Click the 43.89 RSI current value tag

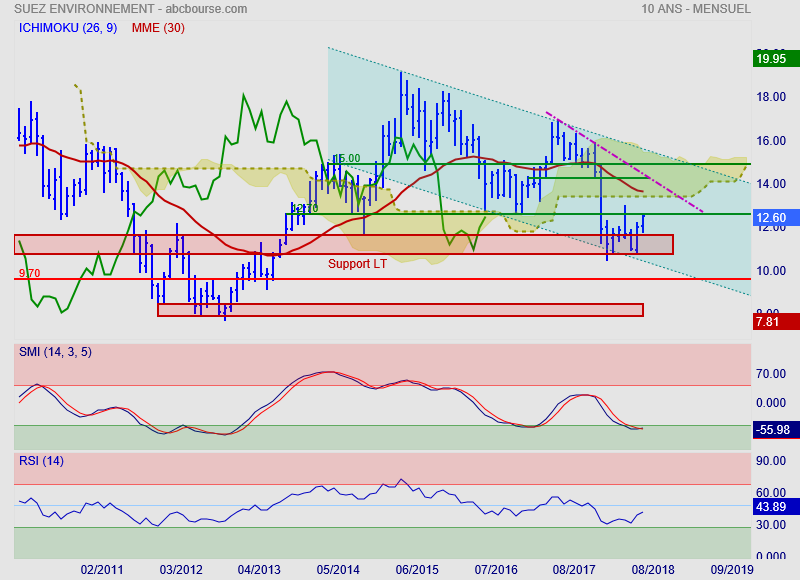[x=776, y=507]
